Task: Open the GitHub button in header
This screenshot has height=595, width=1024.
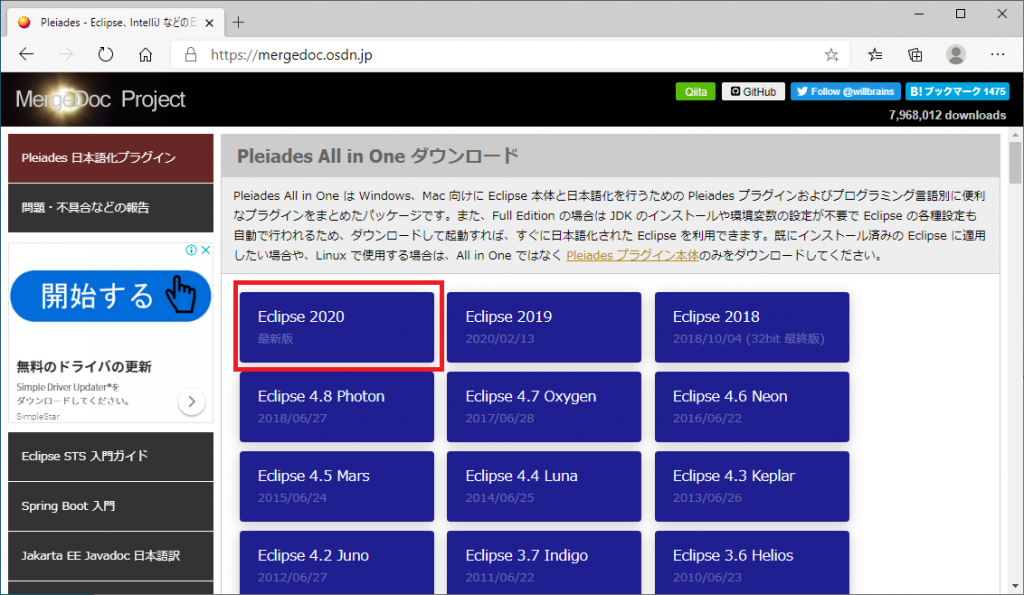Action: point(753,92)
